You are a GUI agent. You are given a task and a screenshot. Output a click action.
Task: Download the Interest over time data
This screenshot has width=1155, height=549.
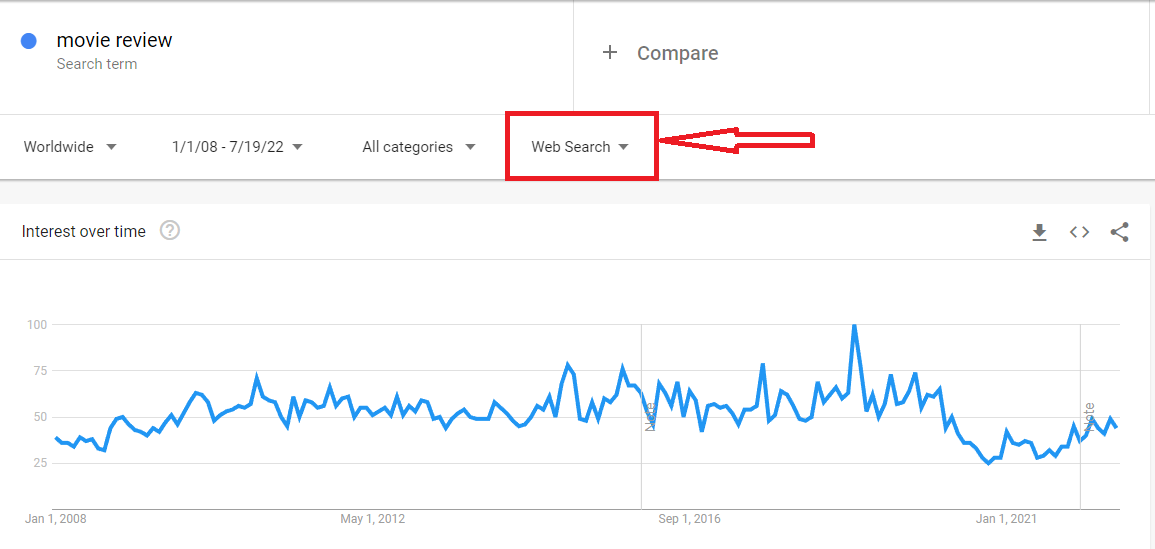[1039, 232]
